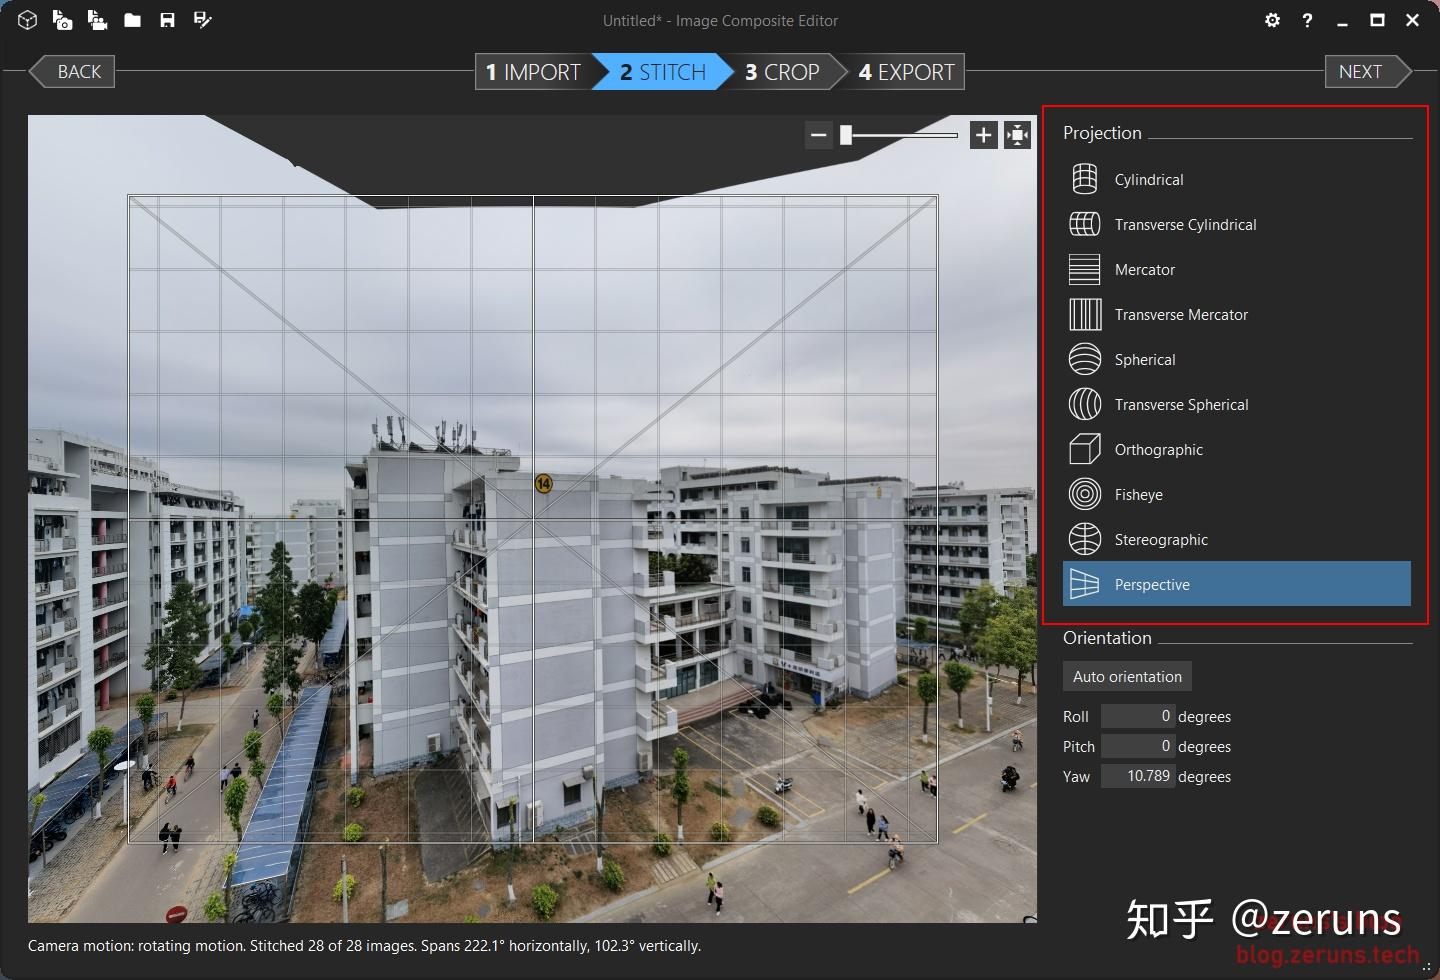1440x980 pixels.
Task: Select the Stereographic projection icon
Action: pos(1085,539)
